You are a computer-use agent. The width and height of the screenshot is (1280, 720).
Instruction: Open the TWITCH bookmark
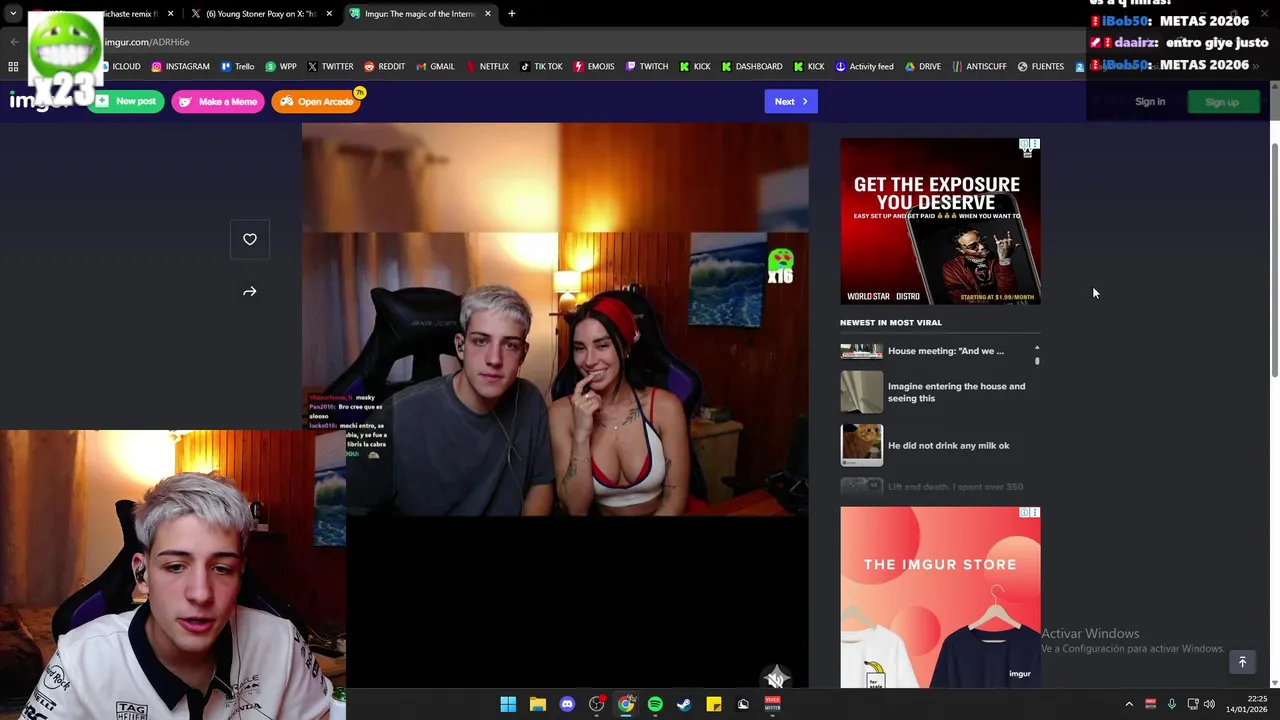click(x=647, y=67)
